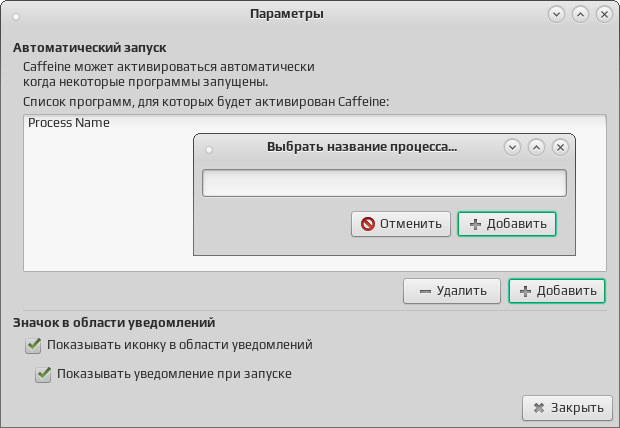Image resolution: width=620 pixels, height=428 pixels.
Task: Maximize the Параметры window
Action: 580,15
